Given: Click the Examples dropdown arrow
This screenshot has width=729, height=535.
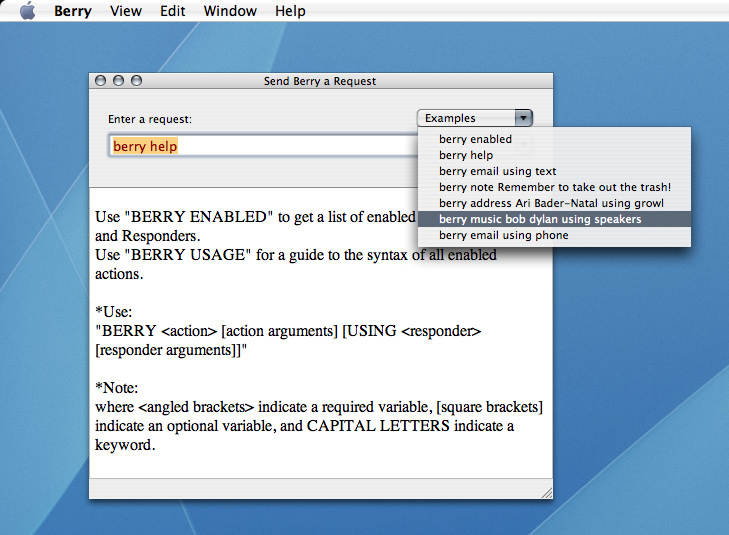Looking at the screenshot, I should (x=523, y=118).
